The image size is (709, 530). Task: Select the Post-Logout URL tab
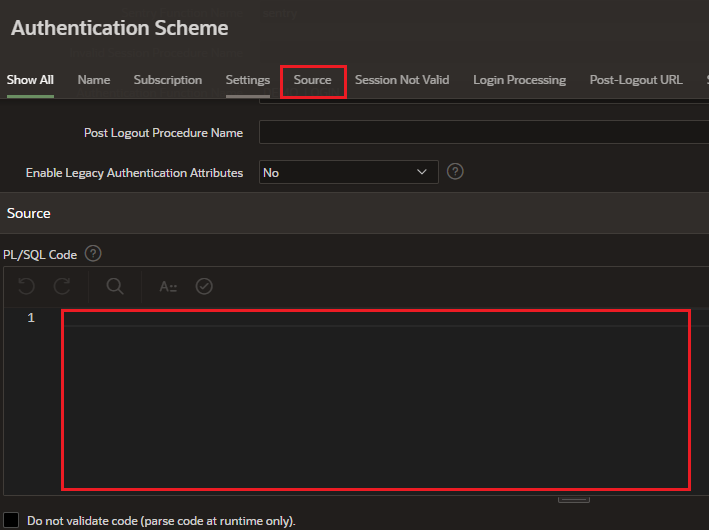(636, 80)
